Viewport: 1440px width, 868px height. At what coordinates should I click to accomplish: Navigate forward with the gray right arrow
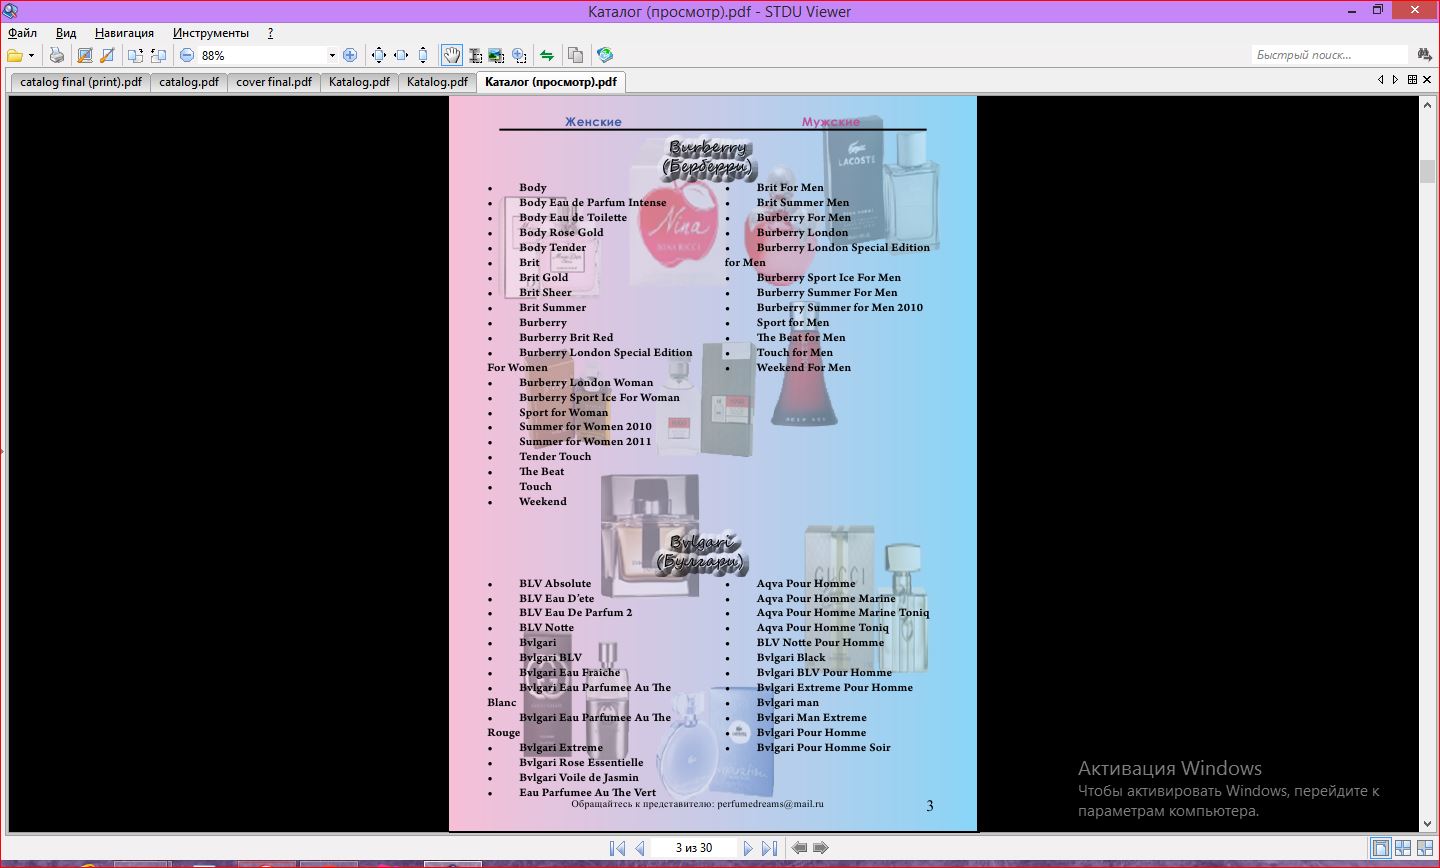click(x=821, y=848)
